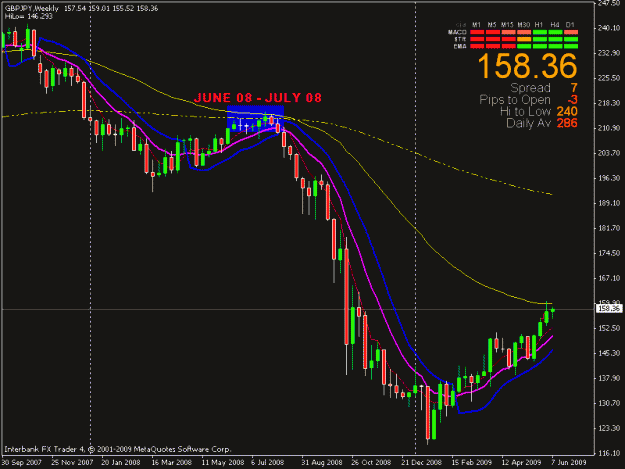Click the large orange 158.36 price display
Viewport: 625px width, 469px height.
pyautogui.click(x=527, y=66)
